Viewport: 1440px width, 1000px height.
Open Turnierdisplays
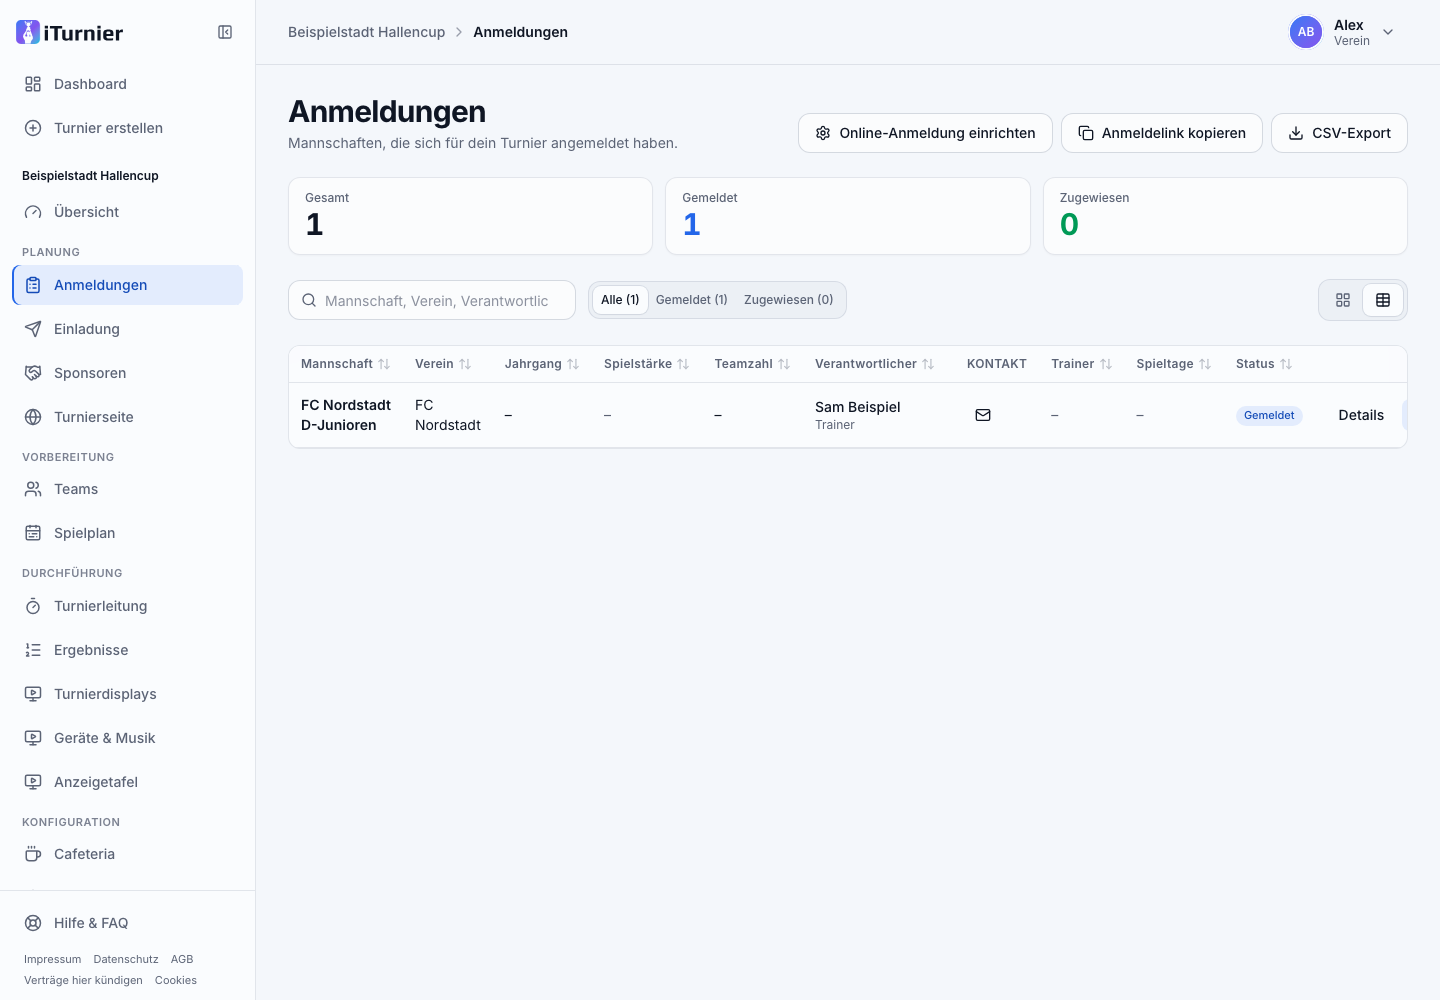[128, 694]
